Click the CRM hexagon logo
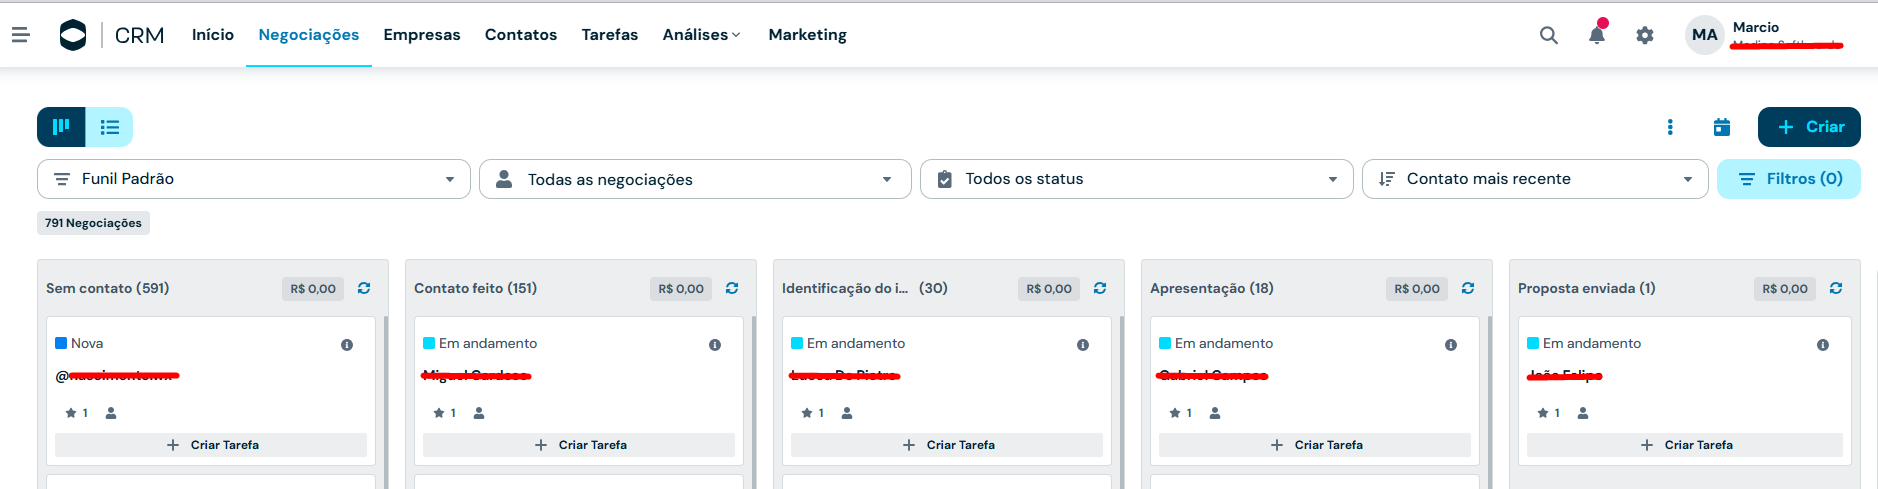 coord(73,35)
